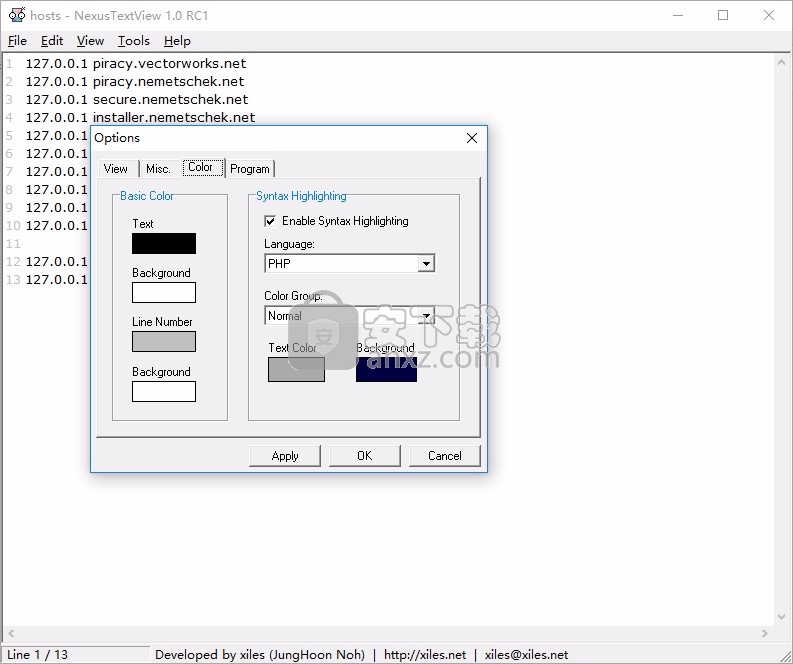
Task: Click line 127.0.0.1 secure.nemetschek.net
Action: pyautogui.click(x=137, y=100)
